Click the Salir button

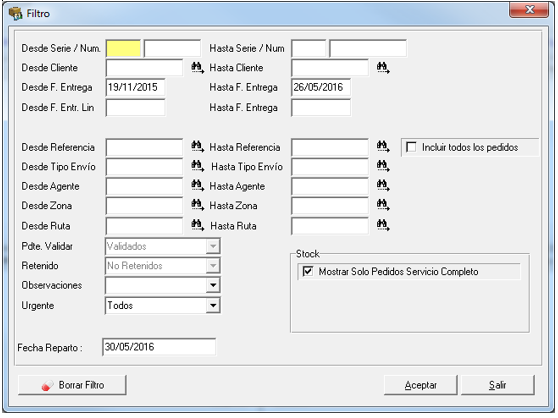498,385
